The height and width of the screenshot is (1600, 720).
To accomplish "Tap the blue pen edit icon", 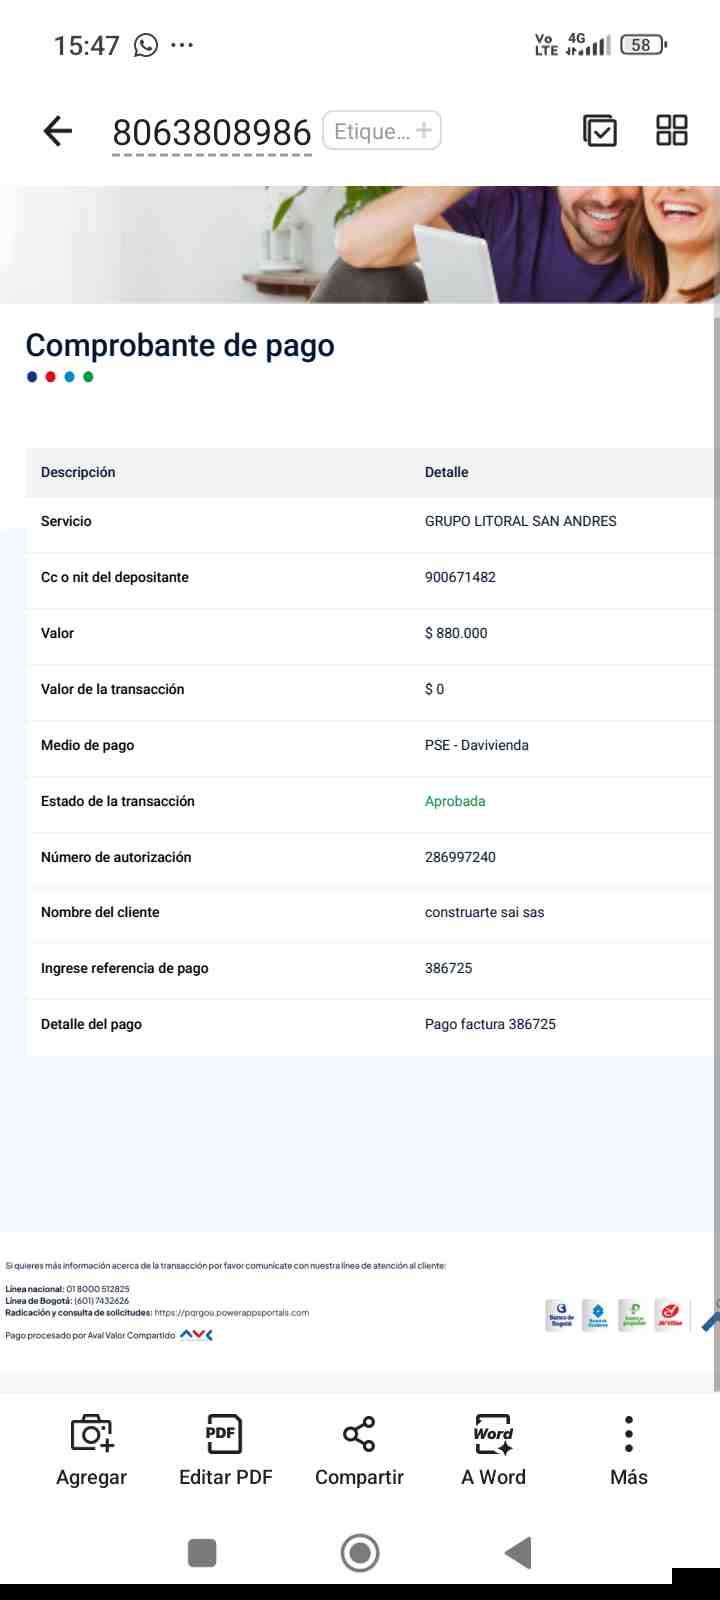I will [x=710, y=1316].
